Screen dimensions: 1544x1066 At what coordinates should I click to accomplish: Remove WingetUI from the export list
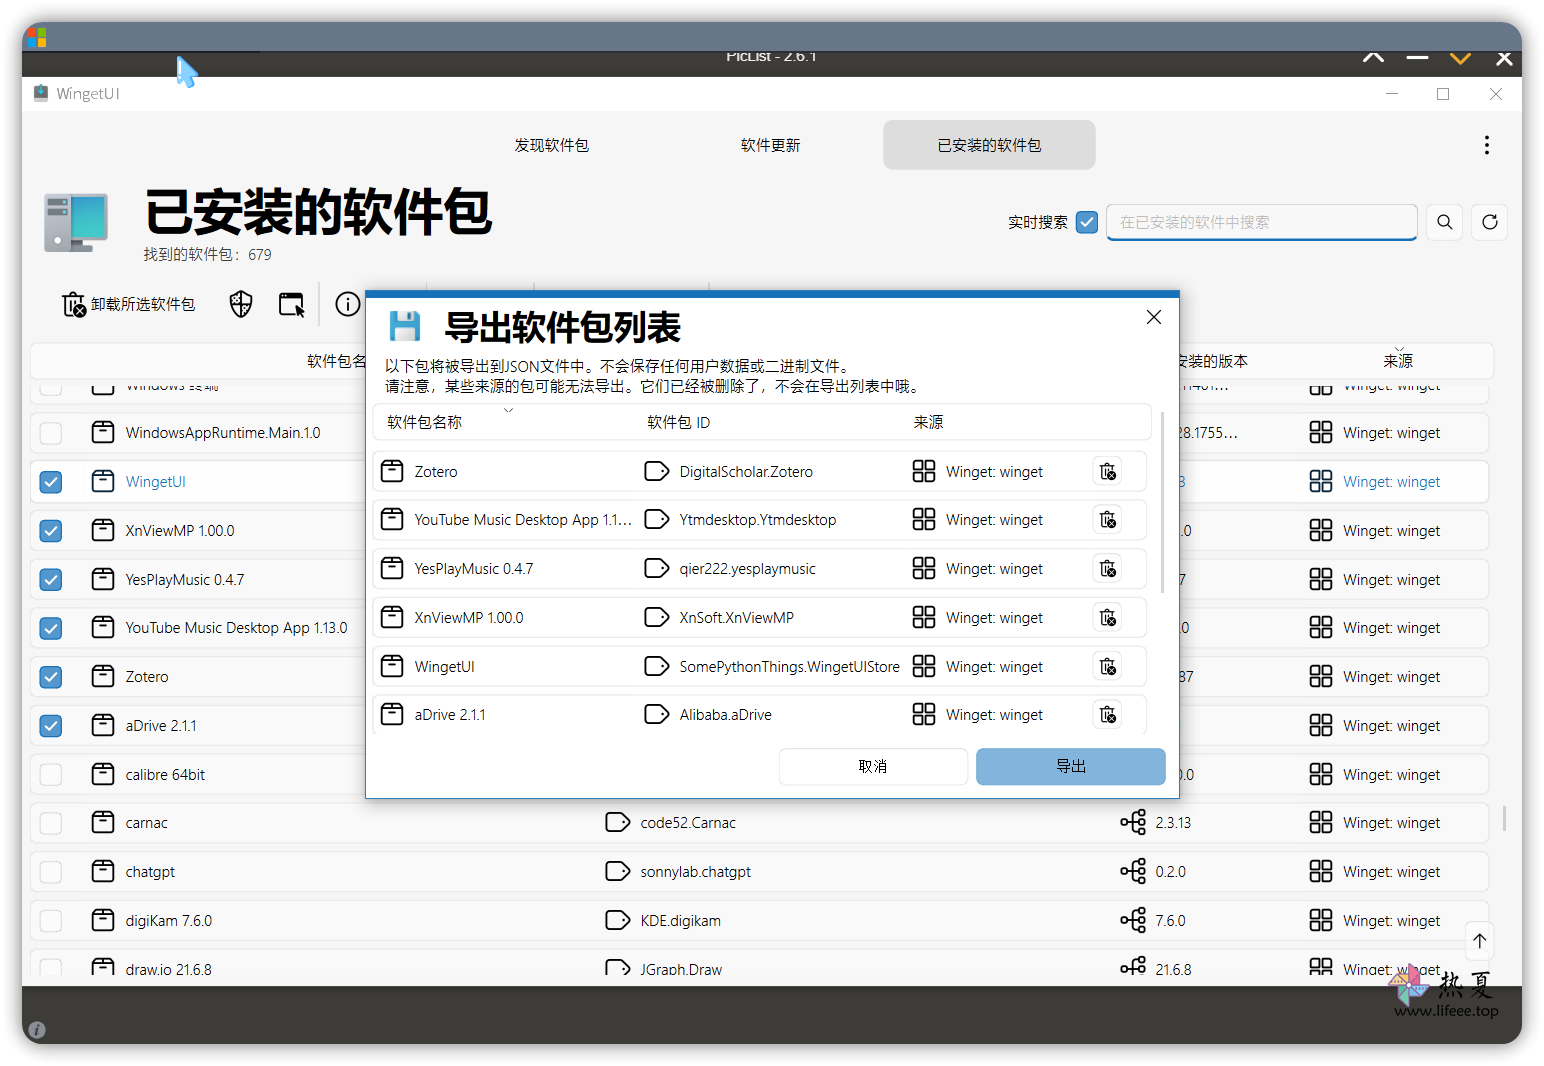click(1107, 666)
